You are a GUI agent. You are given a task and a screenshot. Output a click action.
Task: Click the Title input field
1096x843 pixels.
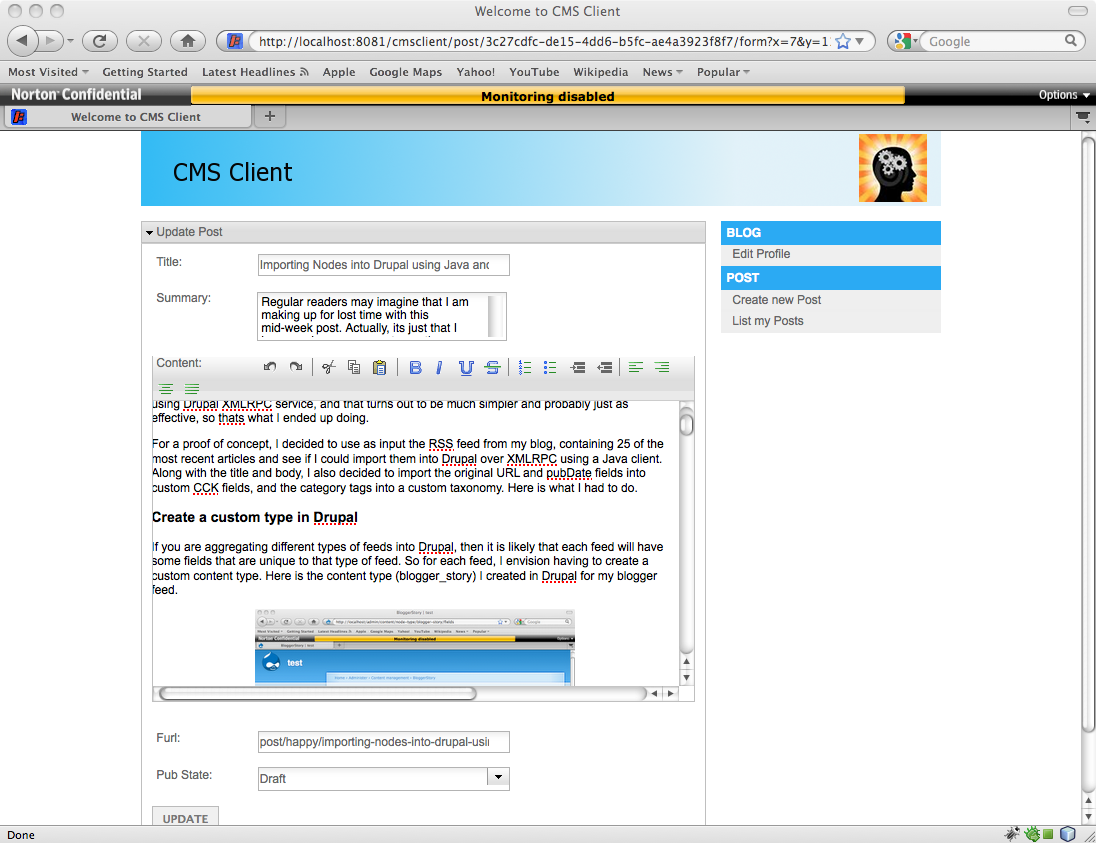(x=383, y=265)
